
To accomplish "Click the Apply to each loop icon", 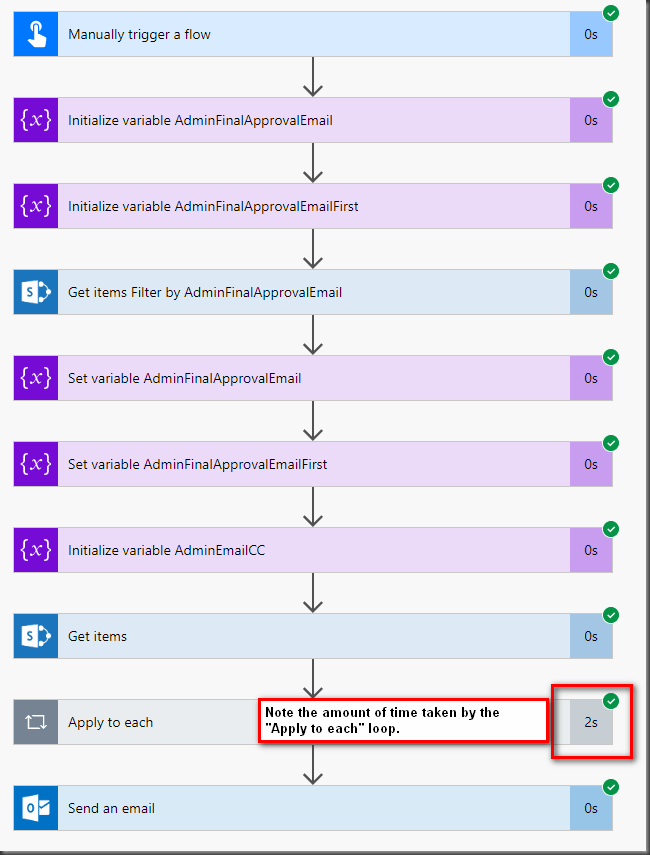I will tap(36, 723).
